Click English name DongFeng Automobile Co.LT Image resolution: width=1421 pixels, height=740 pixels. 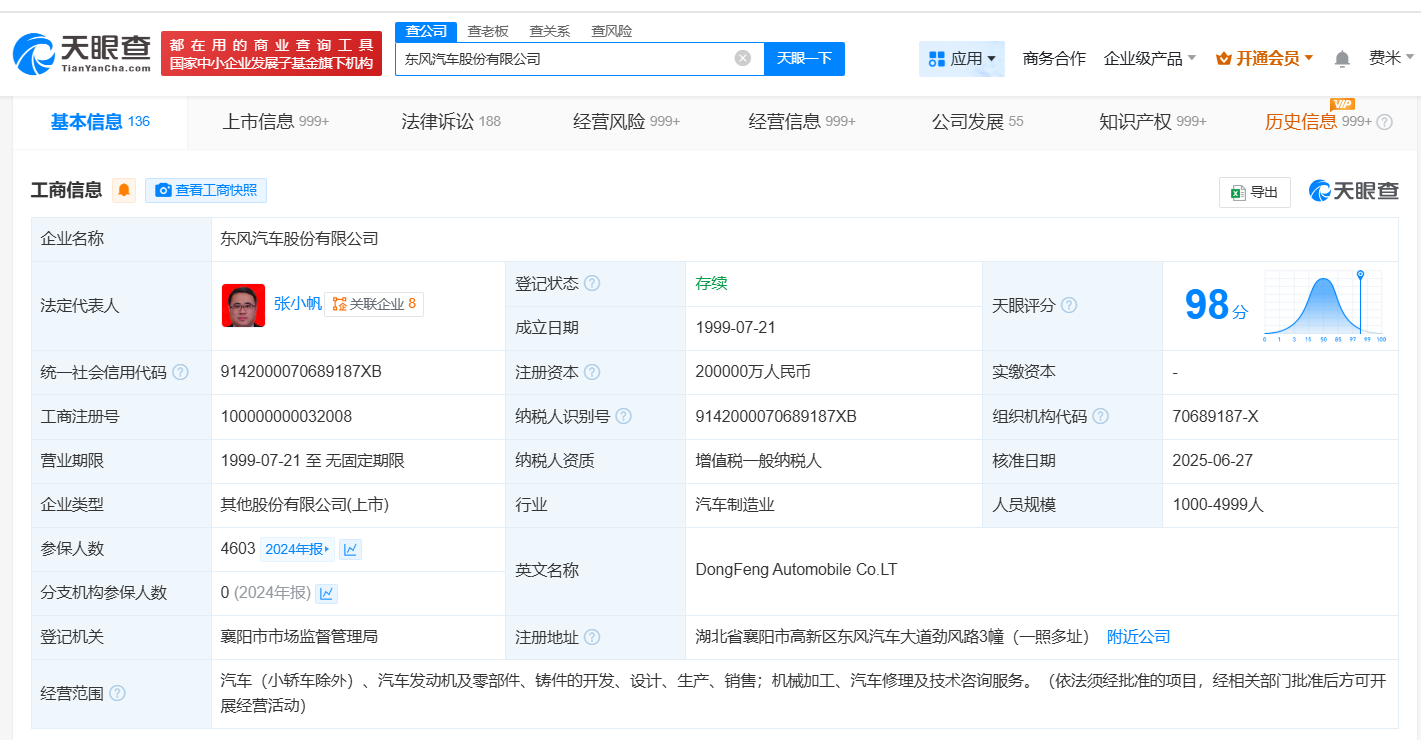[796, 570]
